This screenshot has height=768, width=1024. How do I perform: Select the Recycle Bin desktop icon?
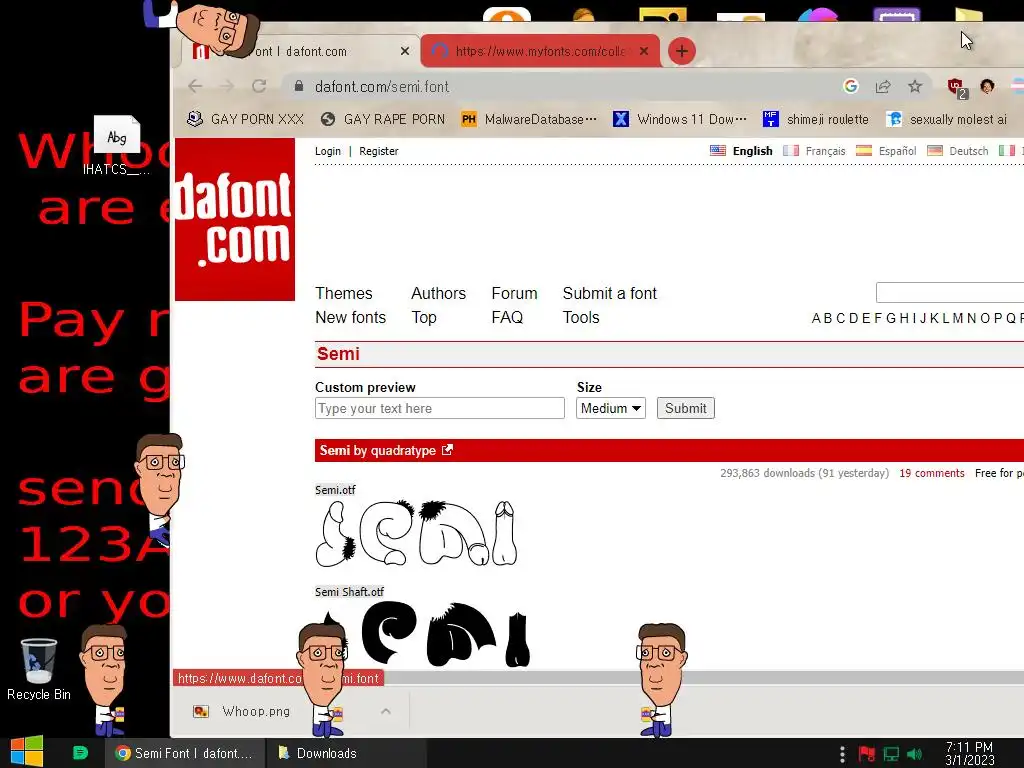[x=39, y=669]
